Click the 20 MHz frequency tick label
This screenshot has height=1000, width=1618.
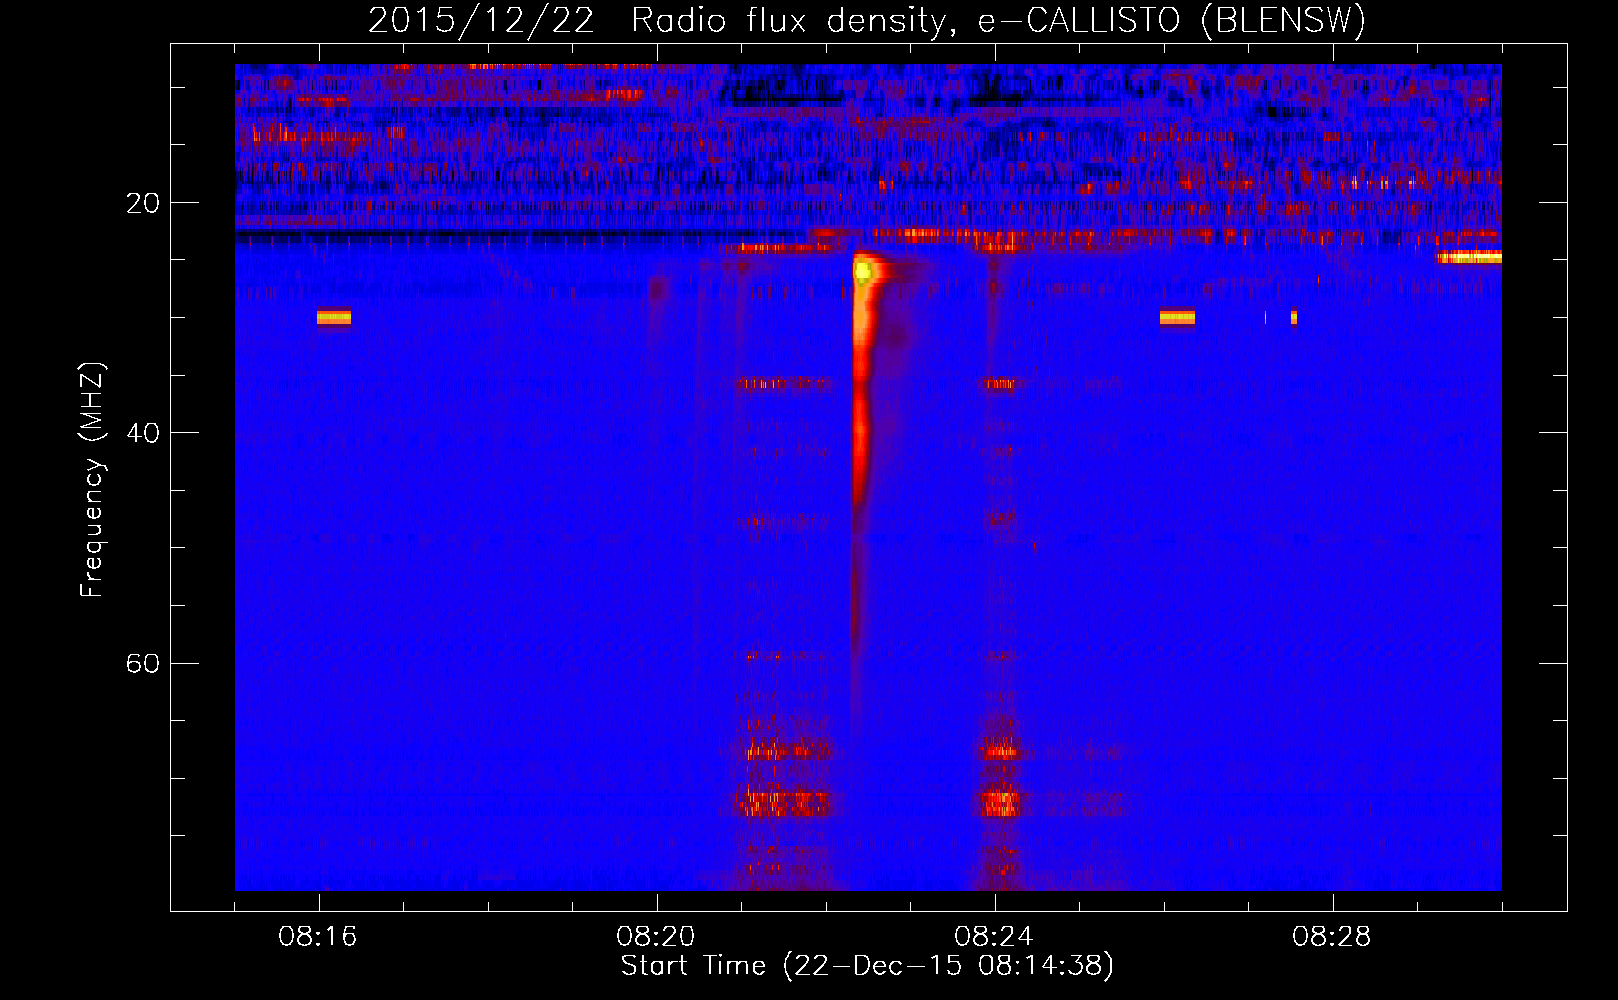pos(143,203)
